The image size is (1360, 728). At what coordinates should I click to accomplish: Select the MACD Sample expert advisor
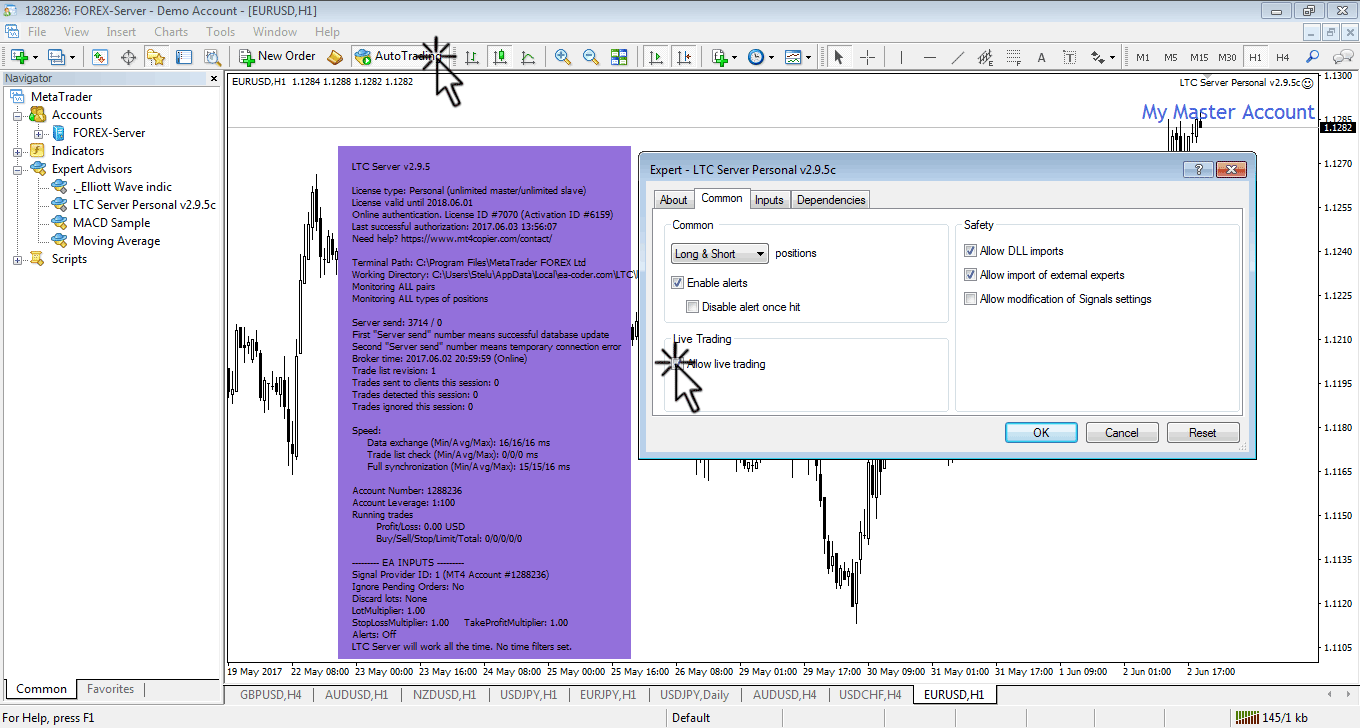tap(111, 223)
